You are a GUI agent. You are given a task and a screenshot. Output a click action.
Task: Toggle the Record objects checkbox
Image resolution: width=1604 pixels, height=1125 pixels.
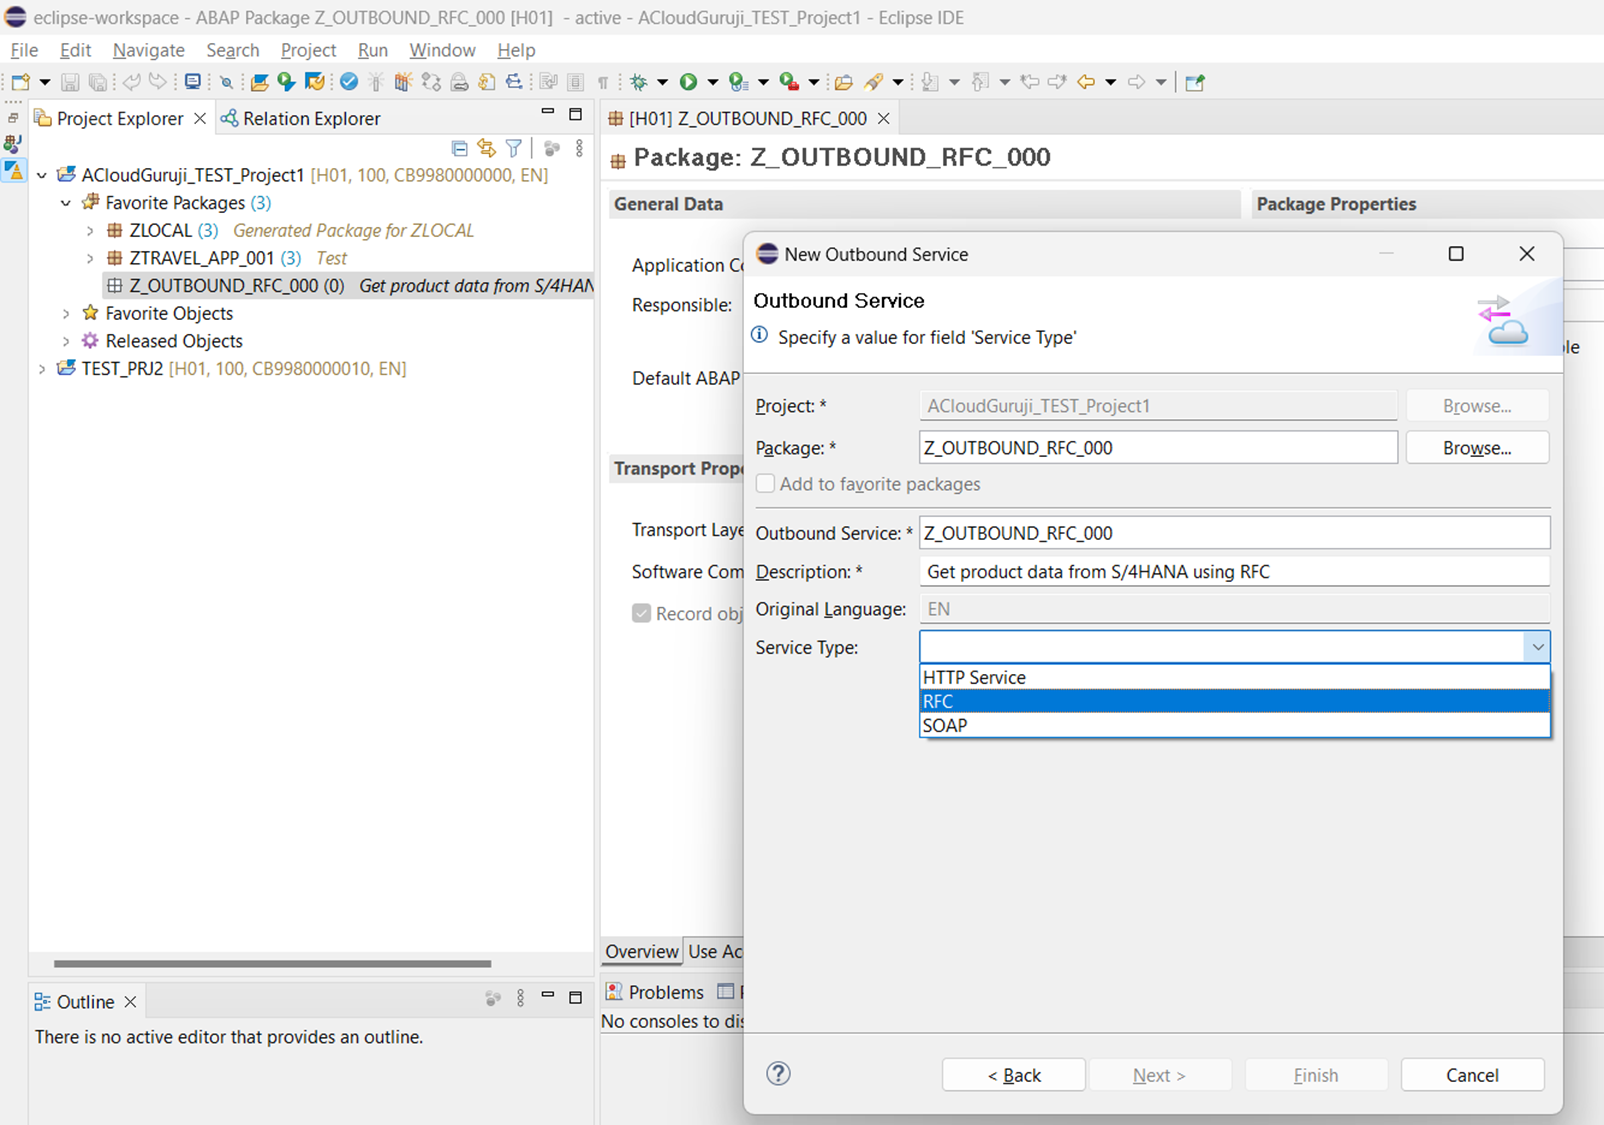[x=642, y=613]
